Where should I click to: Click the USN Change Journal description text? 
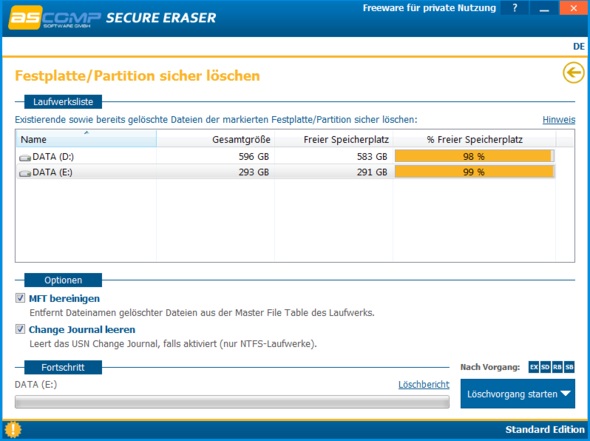pos(173,344)
